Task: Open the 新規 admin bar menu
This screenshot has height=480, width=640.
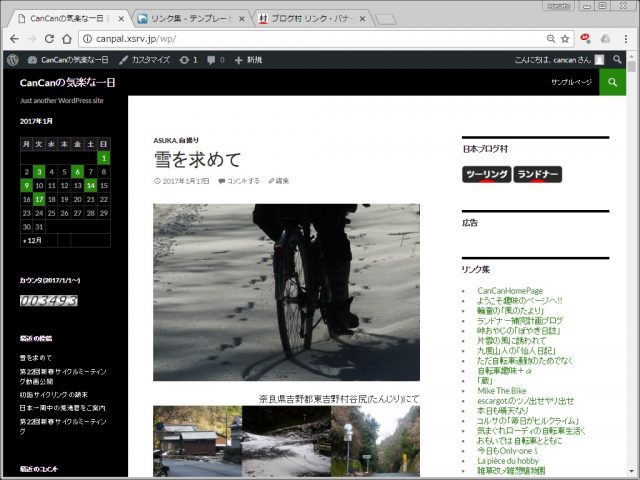Action: pyautogui.click(x=248, y=60)
